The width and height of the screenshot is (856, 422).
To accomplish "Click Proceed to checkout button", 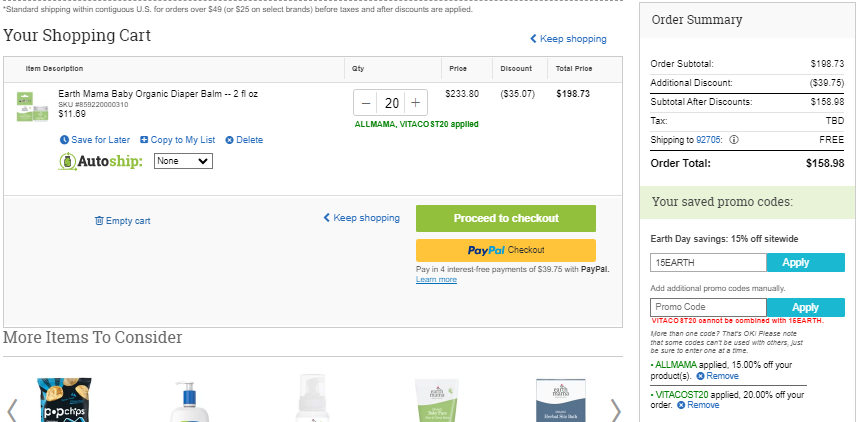I will (506, 218).
